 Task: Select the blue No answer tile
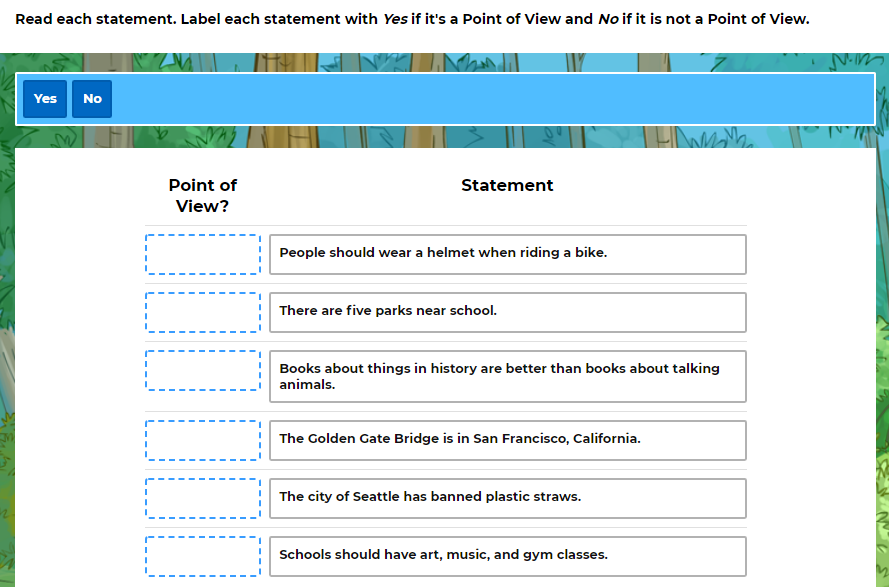(x=92, y=99)
